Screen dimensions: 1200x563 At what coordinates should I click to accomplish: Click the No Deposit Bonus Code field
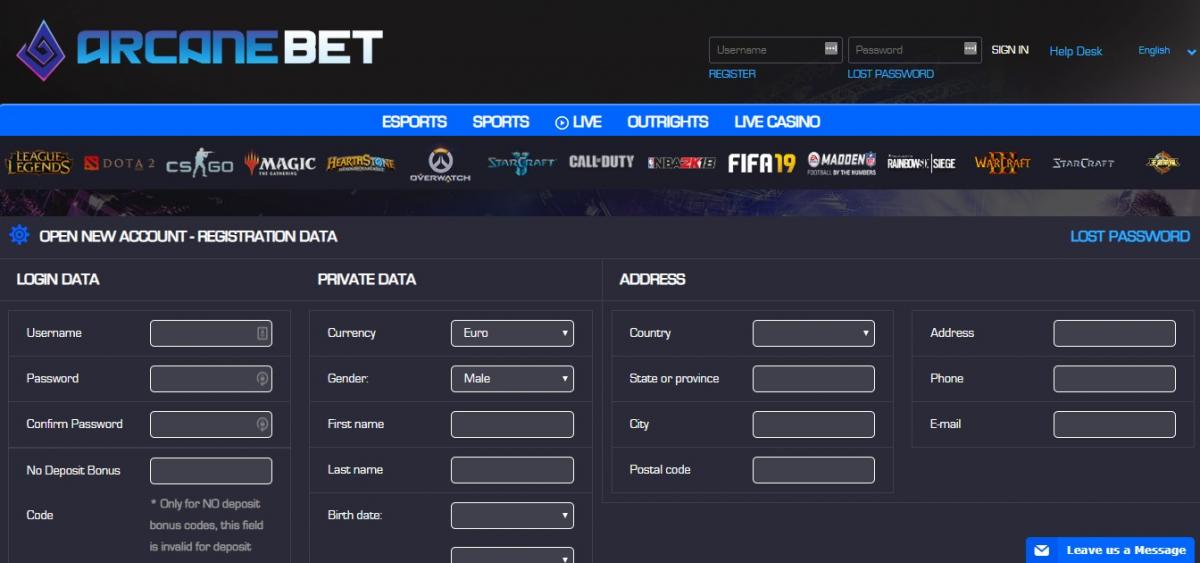coord(211,470)
